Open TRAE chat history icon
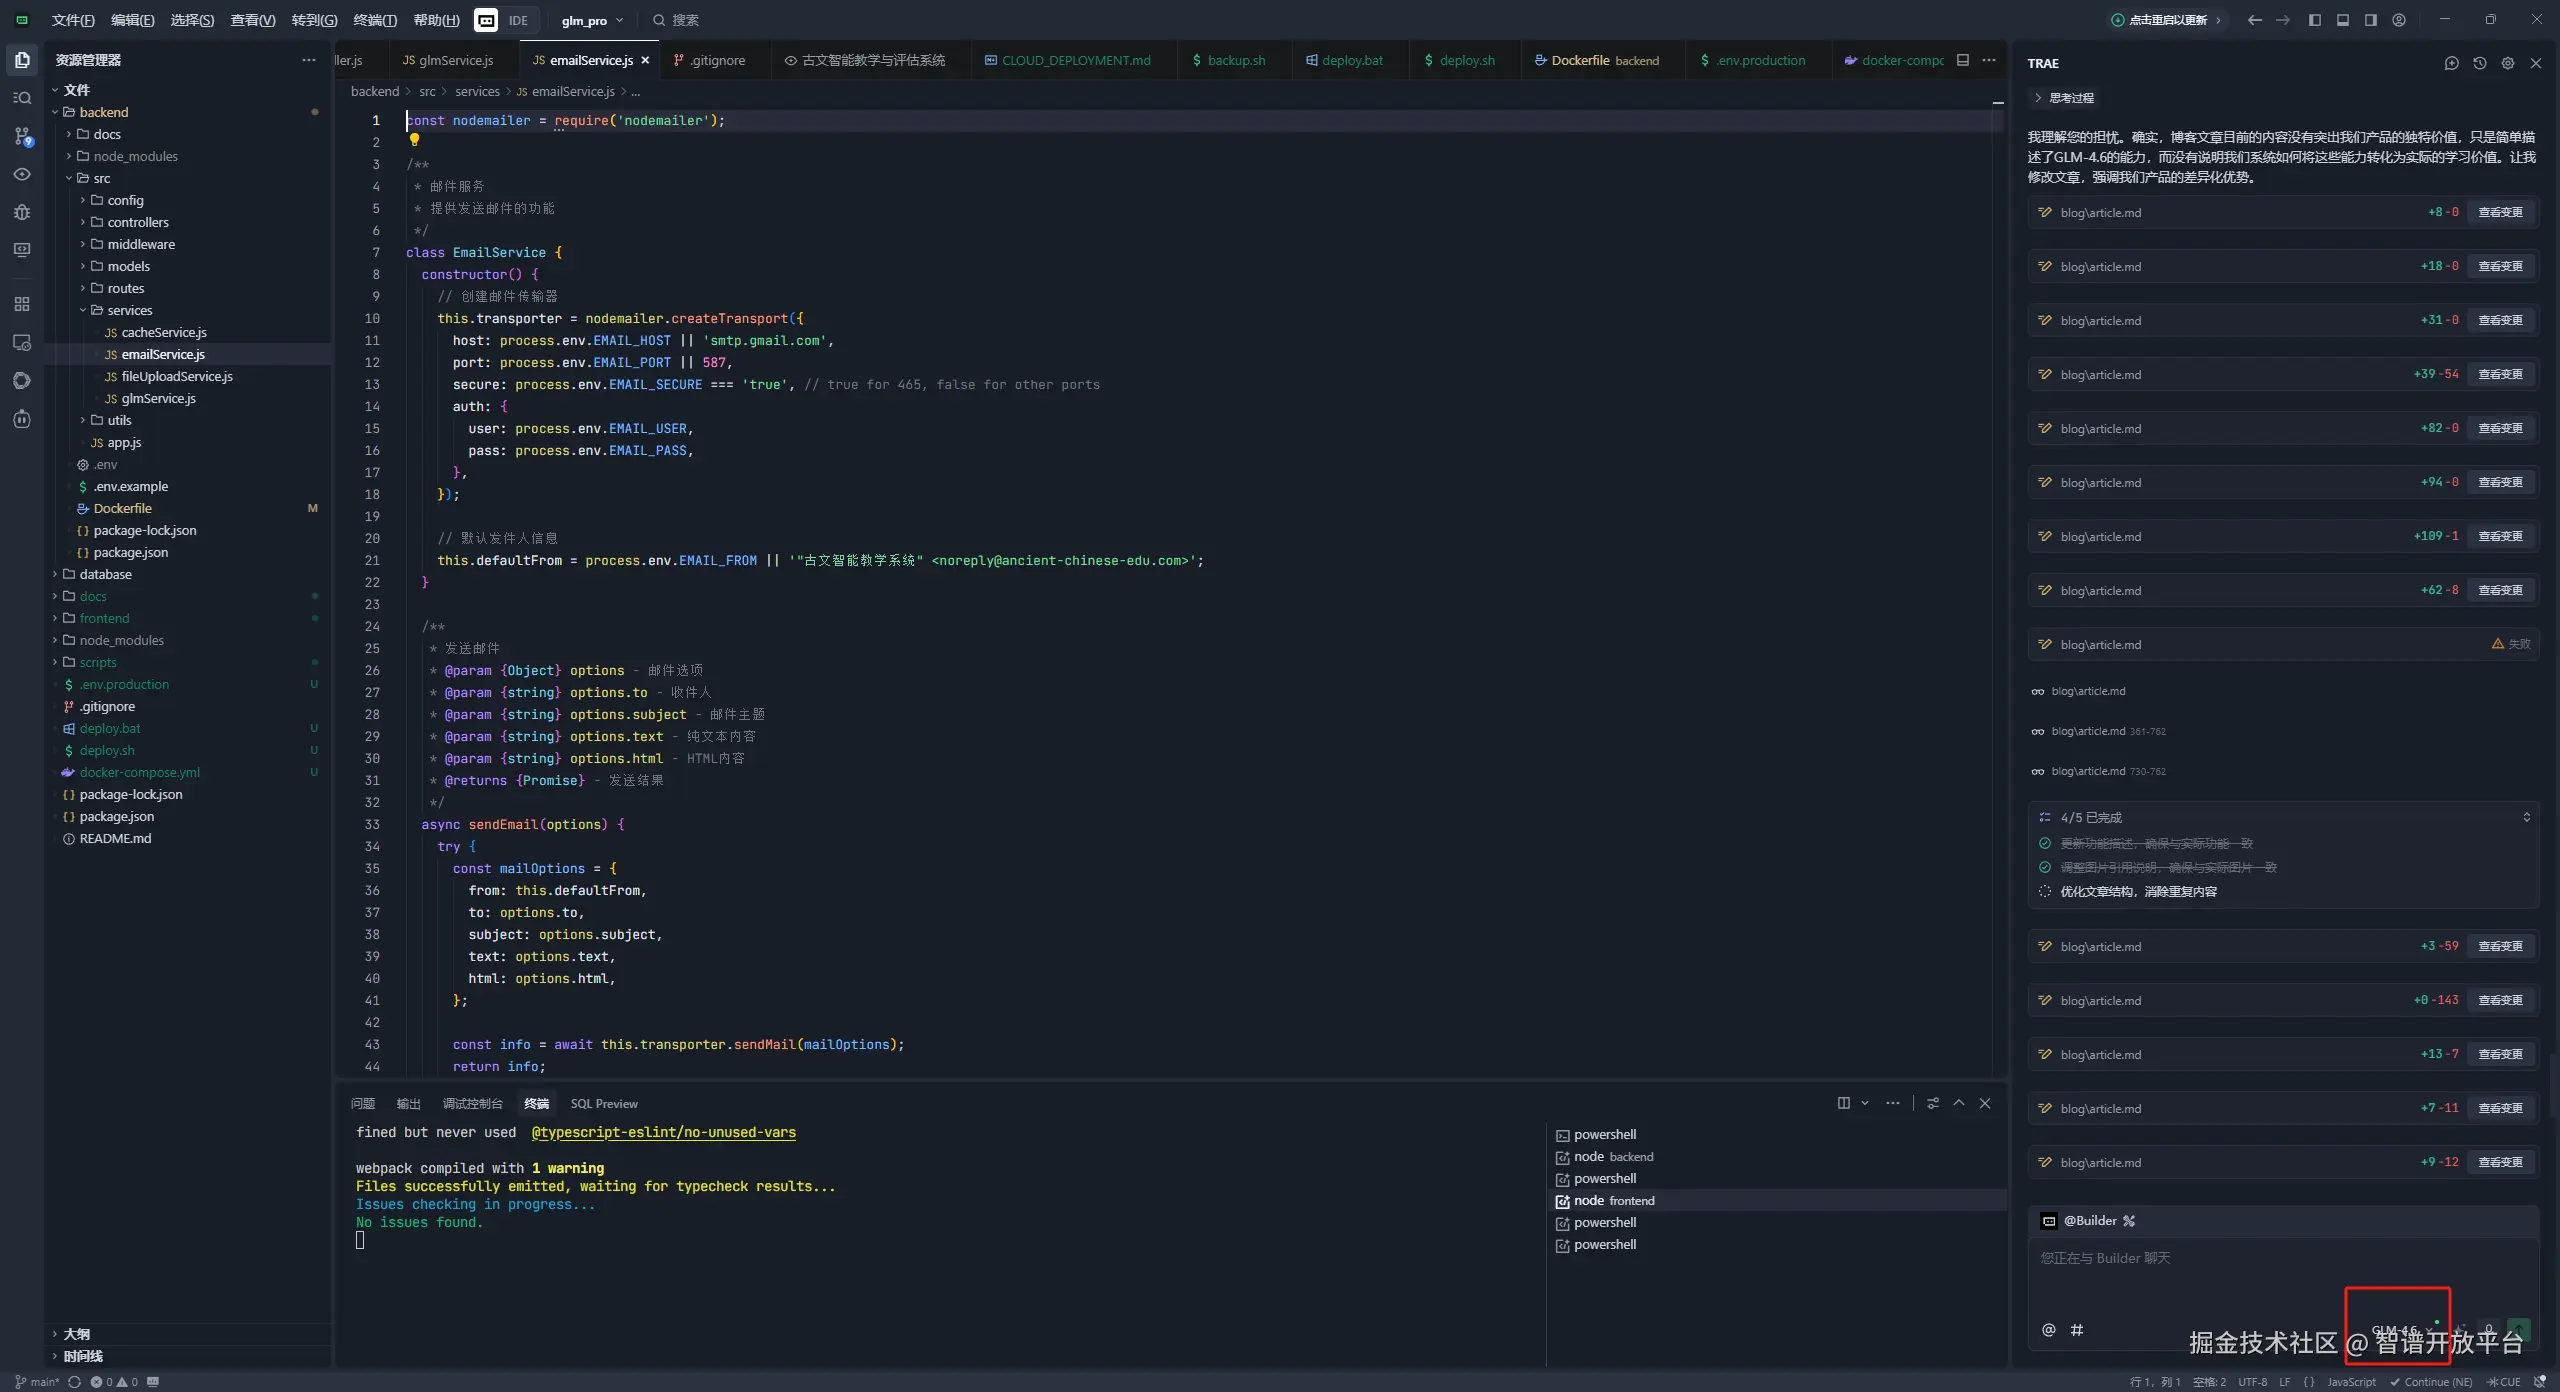The image size is (2560, 1392). tap(2479, 63)
